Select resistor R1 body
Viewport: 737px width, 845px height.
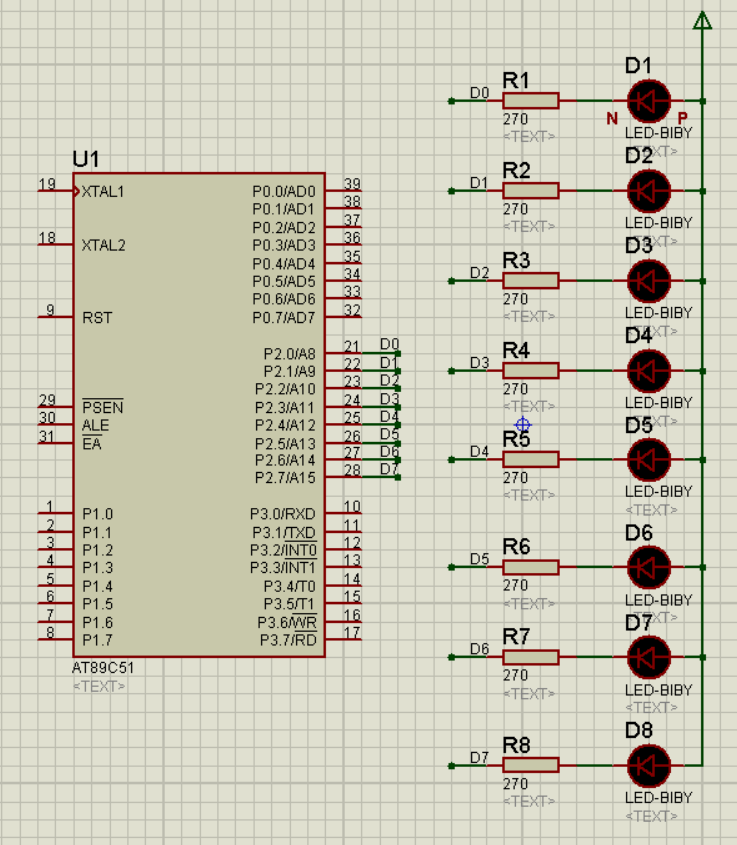(x=531, y=101)
